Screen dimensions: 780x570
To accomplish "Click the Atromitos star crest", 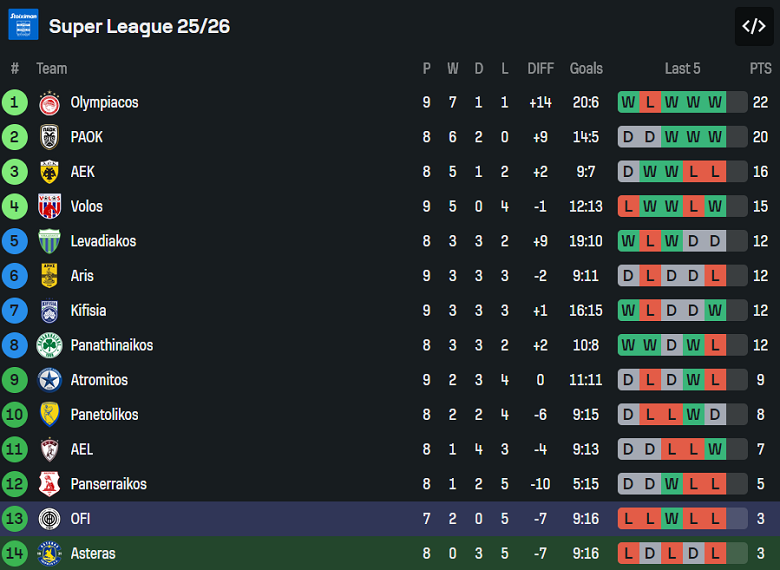I will (x=49, y=380).
